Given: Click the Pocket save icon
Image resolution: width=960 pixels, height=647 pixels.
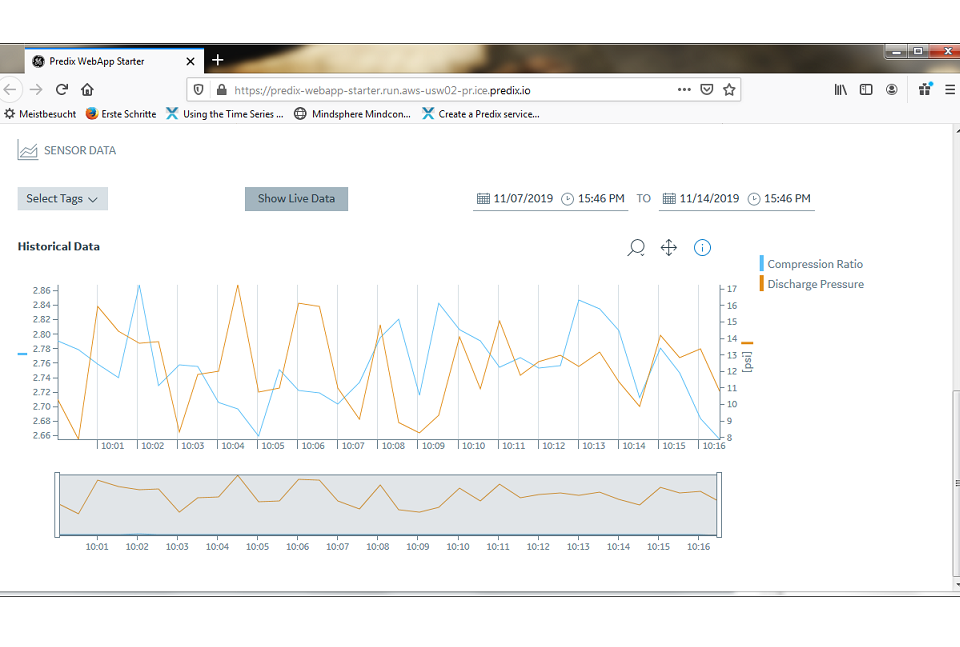Looking at the screenshot, I should pyautogui.click(x=707, y=90).
